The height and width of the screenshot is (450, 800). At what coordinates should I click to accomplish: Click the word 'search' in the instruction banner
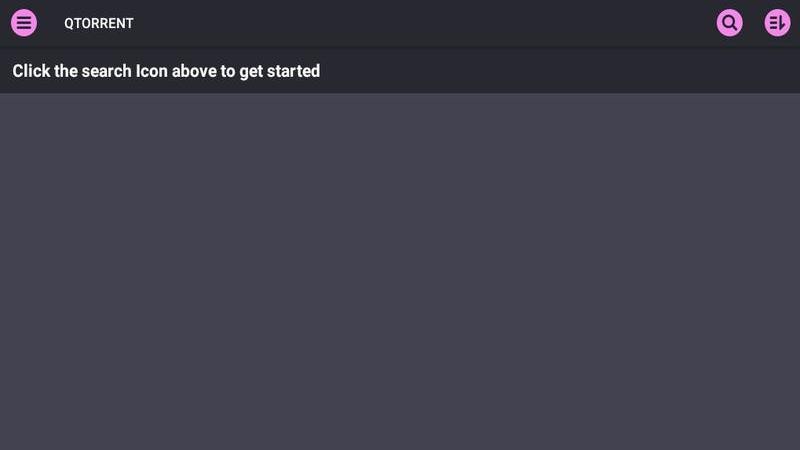(x=107, y=71)
